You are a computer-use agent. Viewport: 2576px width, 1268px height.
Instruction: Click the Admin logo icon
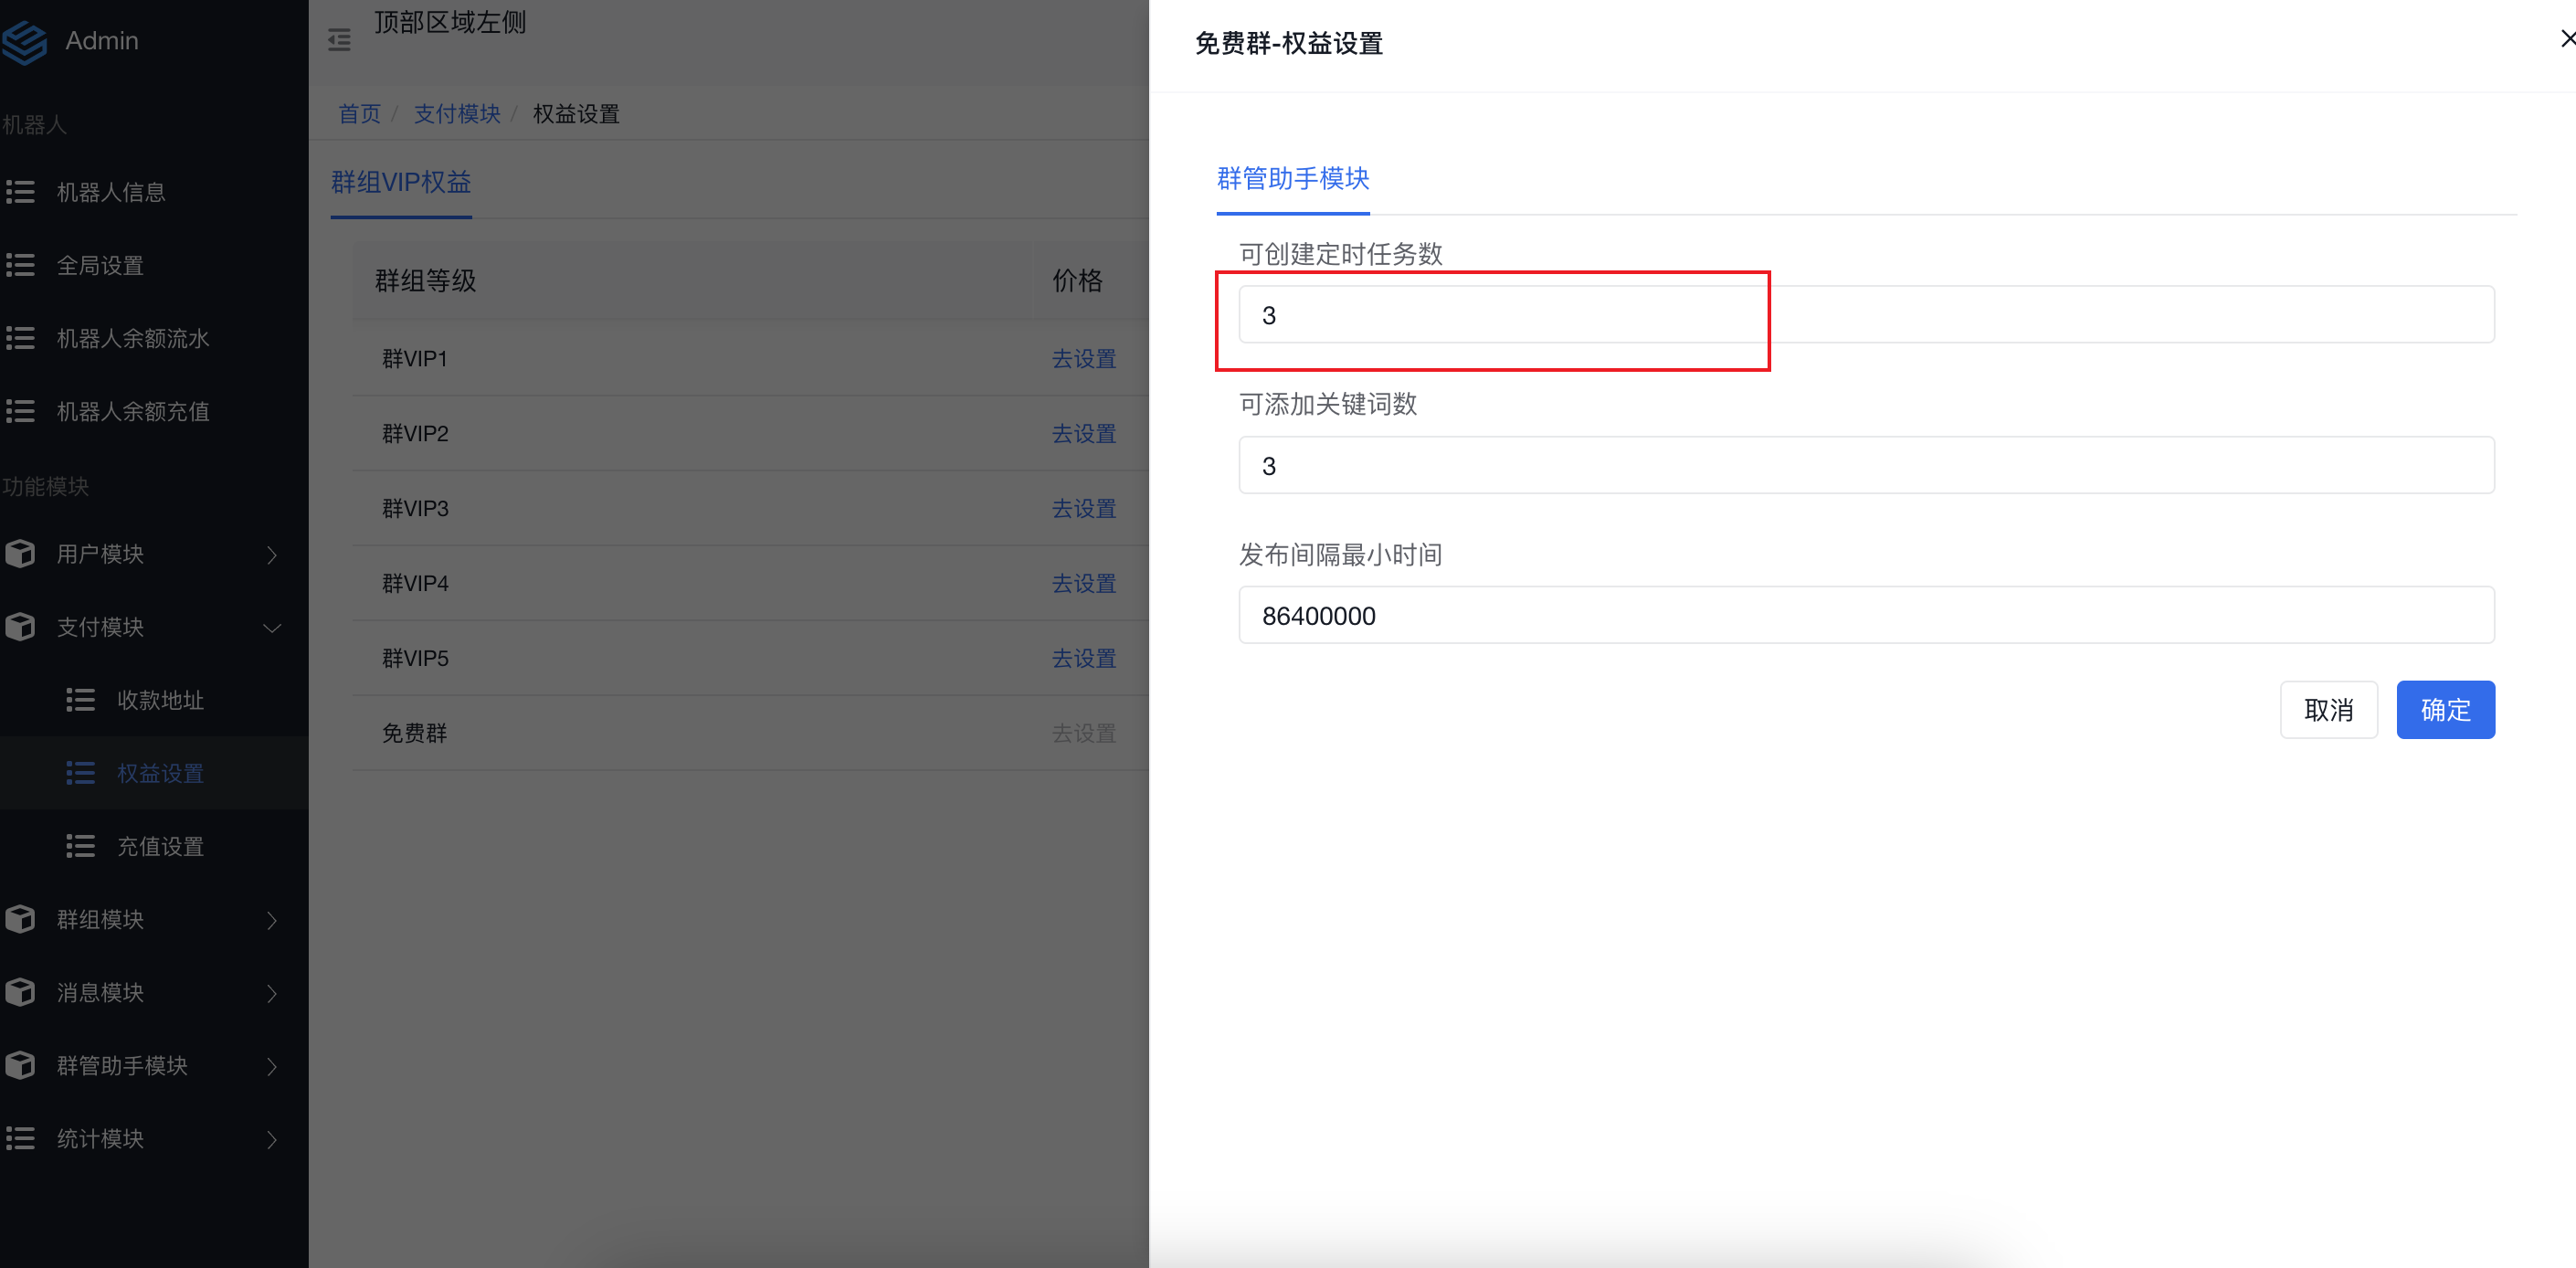(x=25, y=42)
